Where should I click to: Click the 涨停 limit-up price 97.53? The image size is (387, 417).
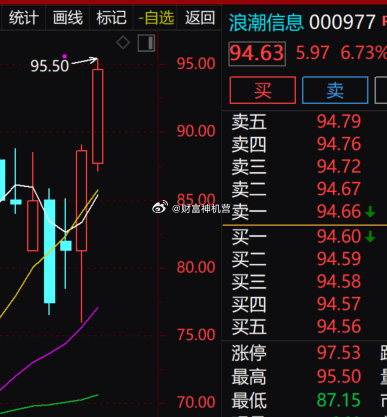tap(339, 353)
